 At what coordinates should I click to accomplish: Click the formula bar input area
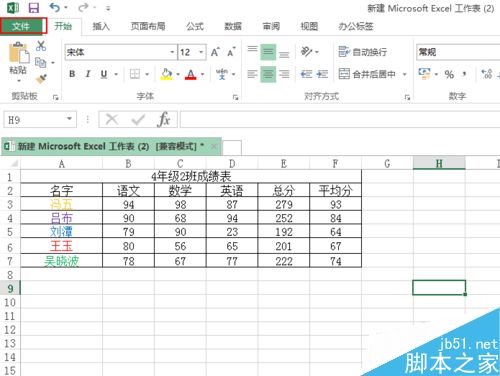click(x=340, y=119)
